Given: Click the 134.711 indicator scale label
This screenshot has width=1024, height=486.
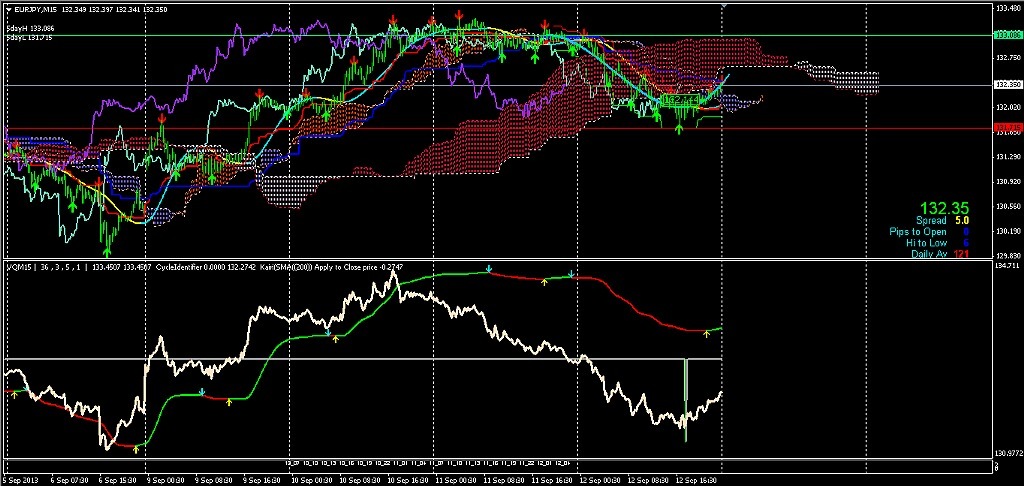Looking at the screenshot, I should click(x=1008, y=266).
